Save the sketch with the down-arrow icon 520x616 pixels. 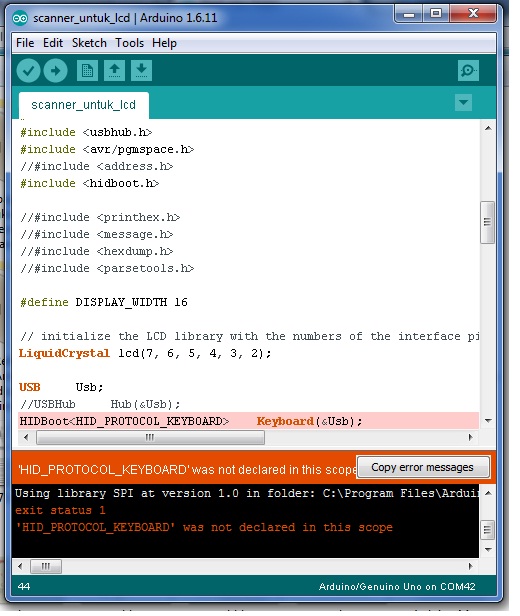[x=141, y=71]
